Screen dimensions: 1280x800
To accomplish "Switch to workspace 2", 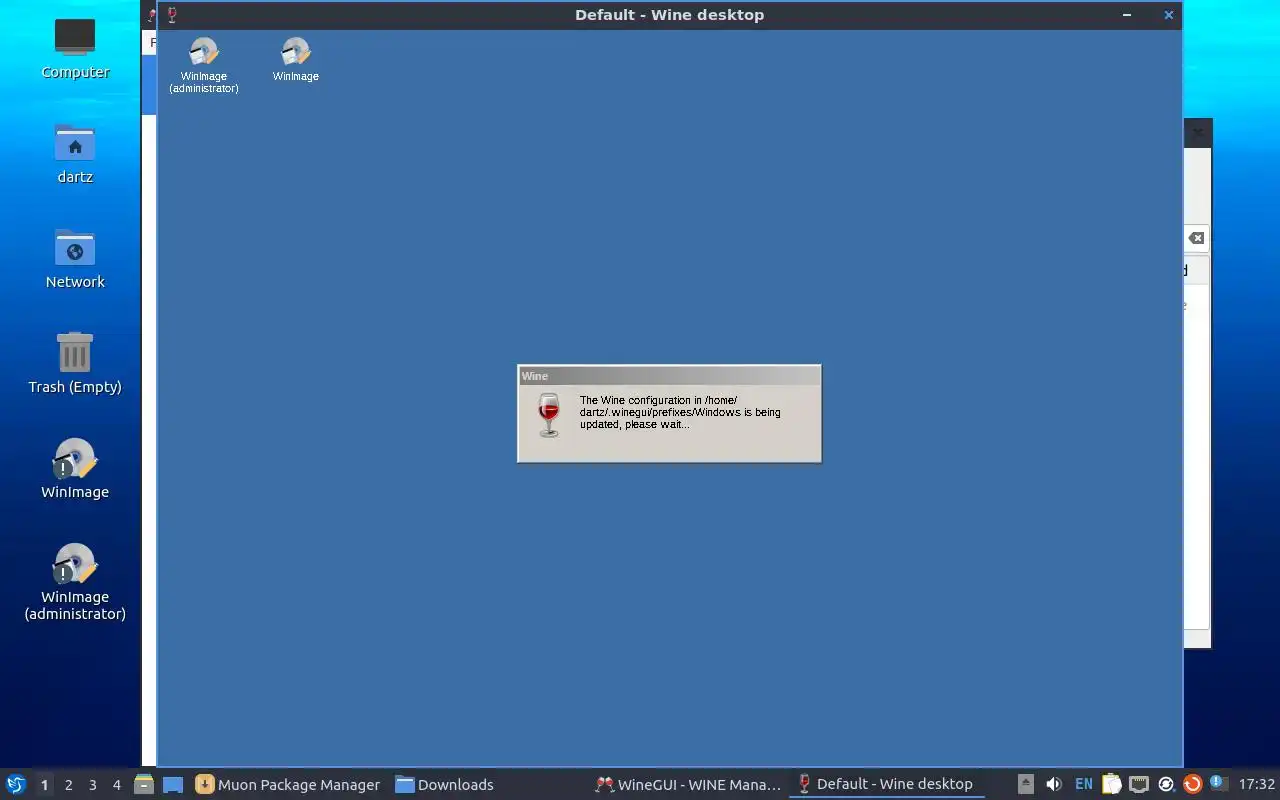I will pos(69,785).
